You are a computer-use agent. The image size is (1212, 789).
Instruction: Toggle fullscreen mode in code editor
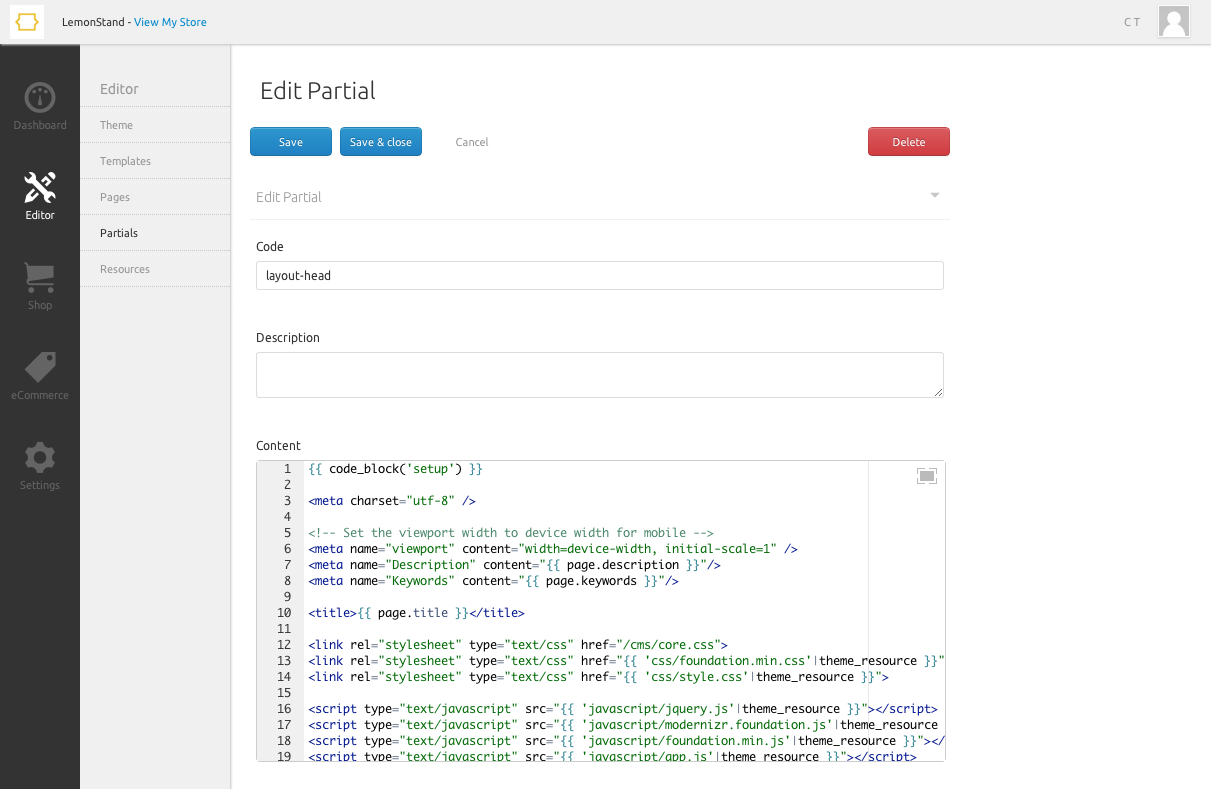click(x=926, y=476)
